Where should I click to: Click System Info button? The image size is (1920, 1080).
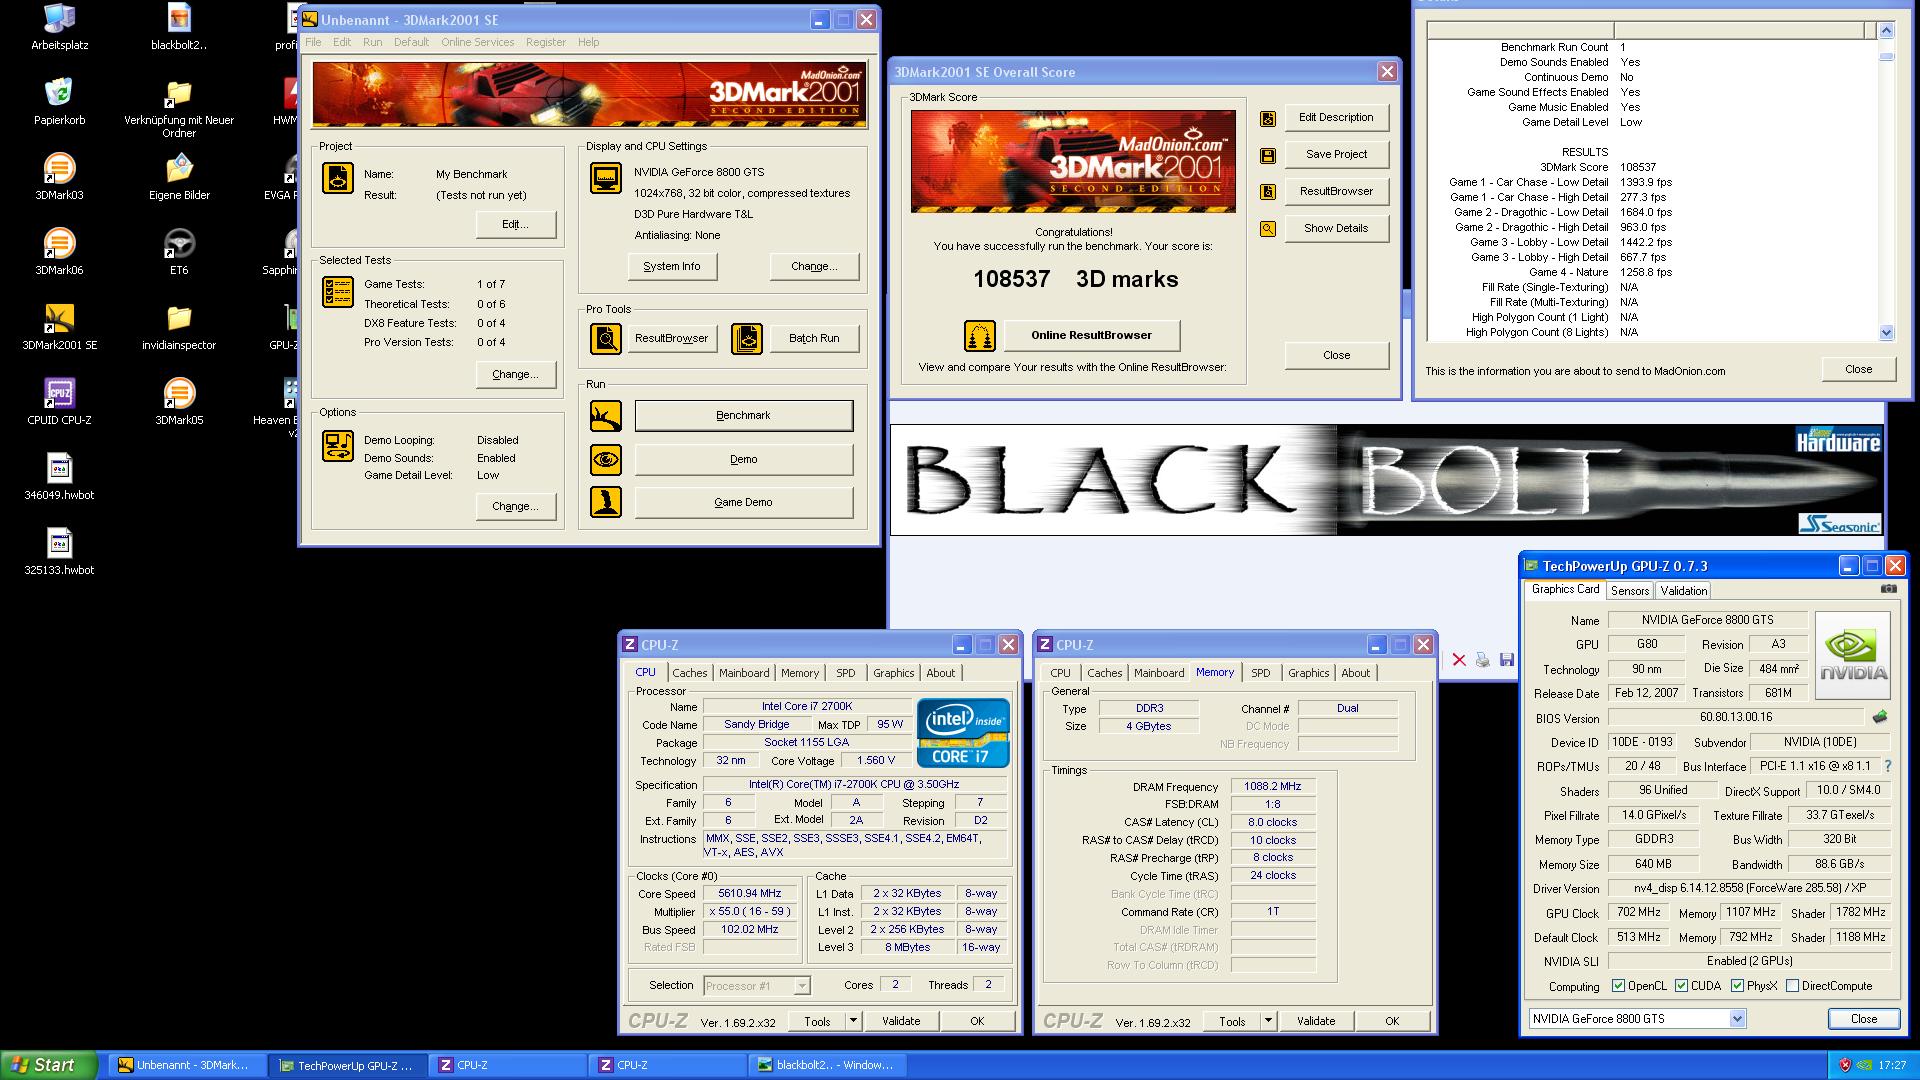pos(671,267)
